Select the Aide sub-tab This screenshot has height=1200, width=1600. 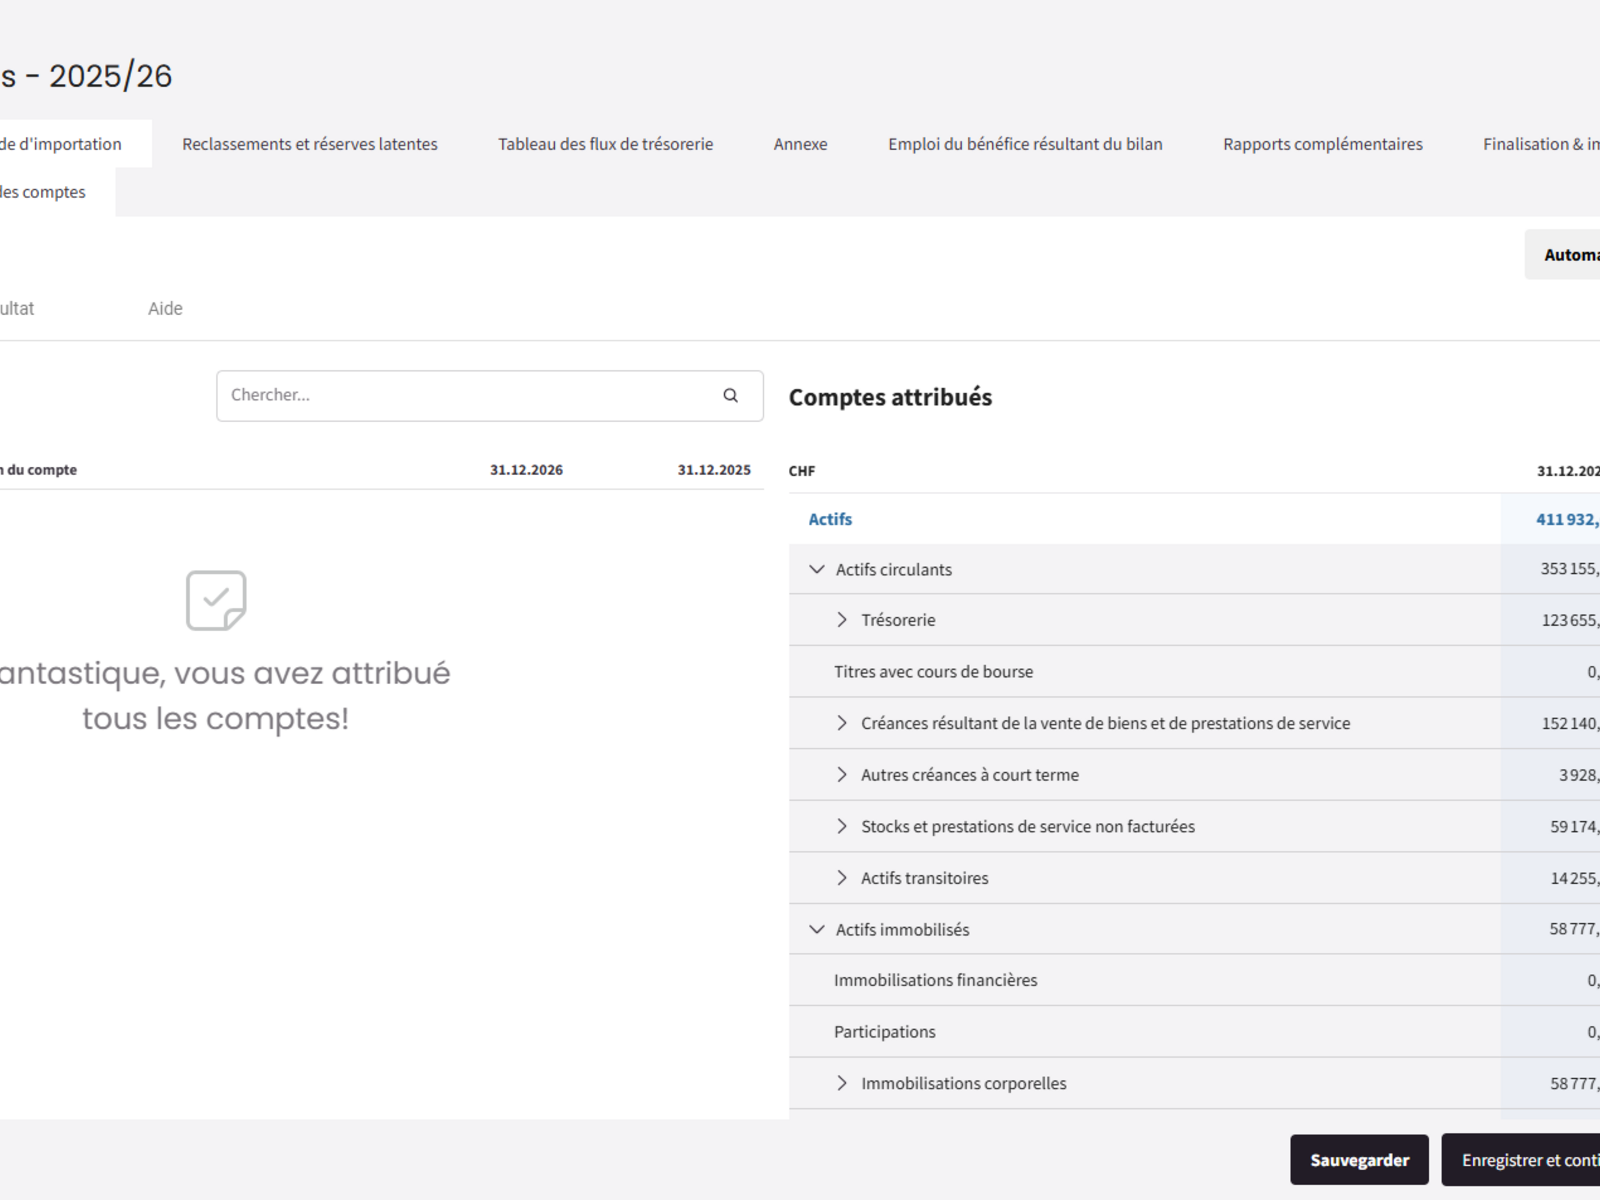[x=165, y=309]
